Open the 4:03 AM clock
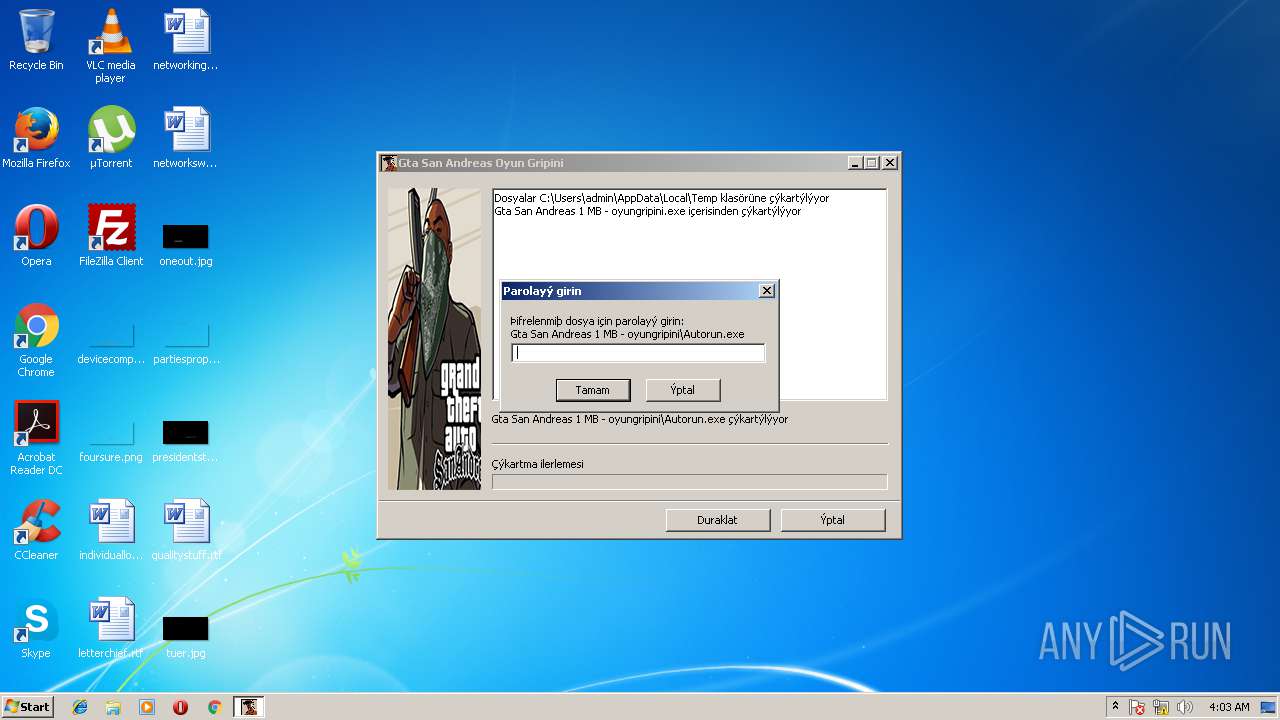The height and width of the screenshot is (720, 1280). click(1229, 707)
